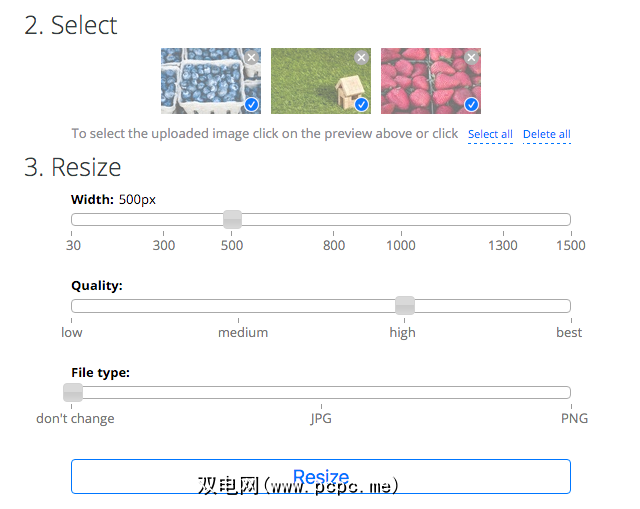Click the toy house on grass thumbnail
The height and width of the screenshot is (509, 640).
coord(317,82)
